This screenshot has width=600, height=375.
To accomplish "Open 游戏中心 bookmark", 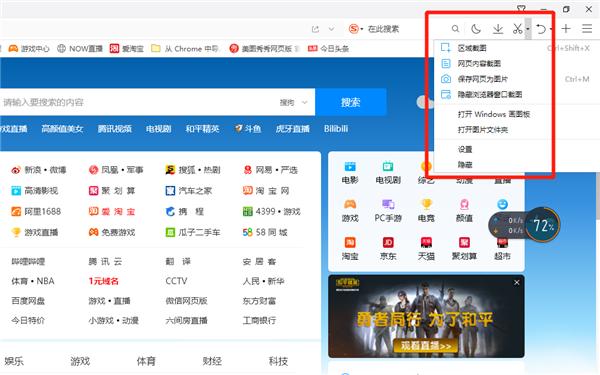I will [x=29, y=49].
